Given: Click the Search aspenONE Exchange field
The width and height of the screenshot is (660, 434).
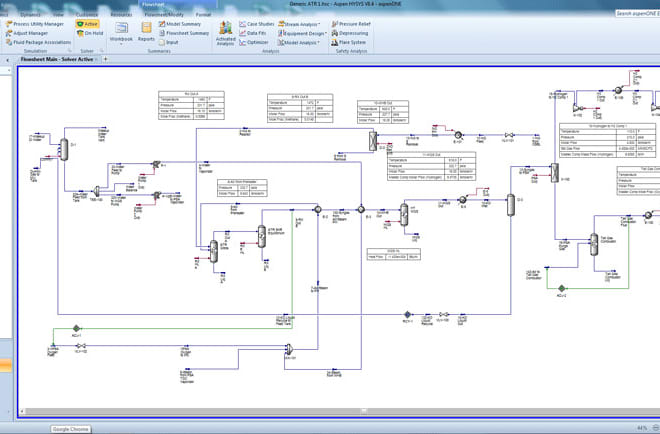Looking at the screenshot, I should (637, 13).
